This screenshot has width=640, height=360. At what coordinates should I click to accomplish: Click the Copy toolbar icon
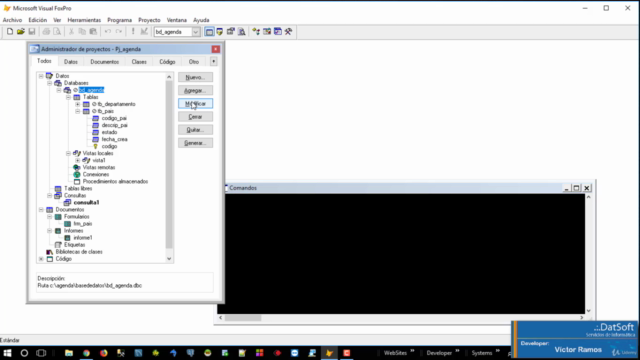click(82, 31)
